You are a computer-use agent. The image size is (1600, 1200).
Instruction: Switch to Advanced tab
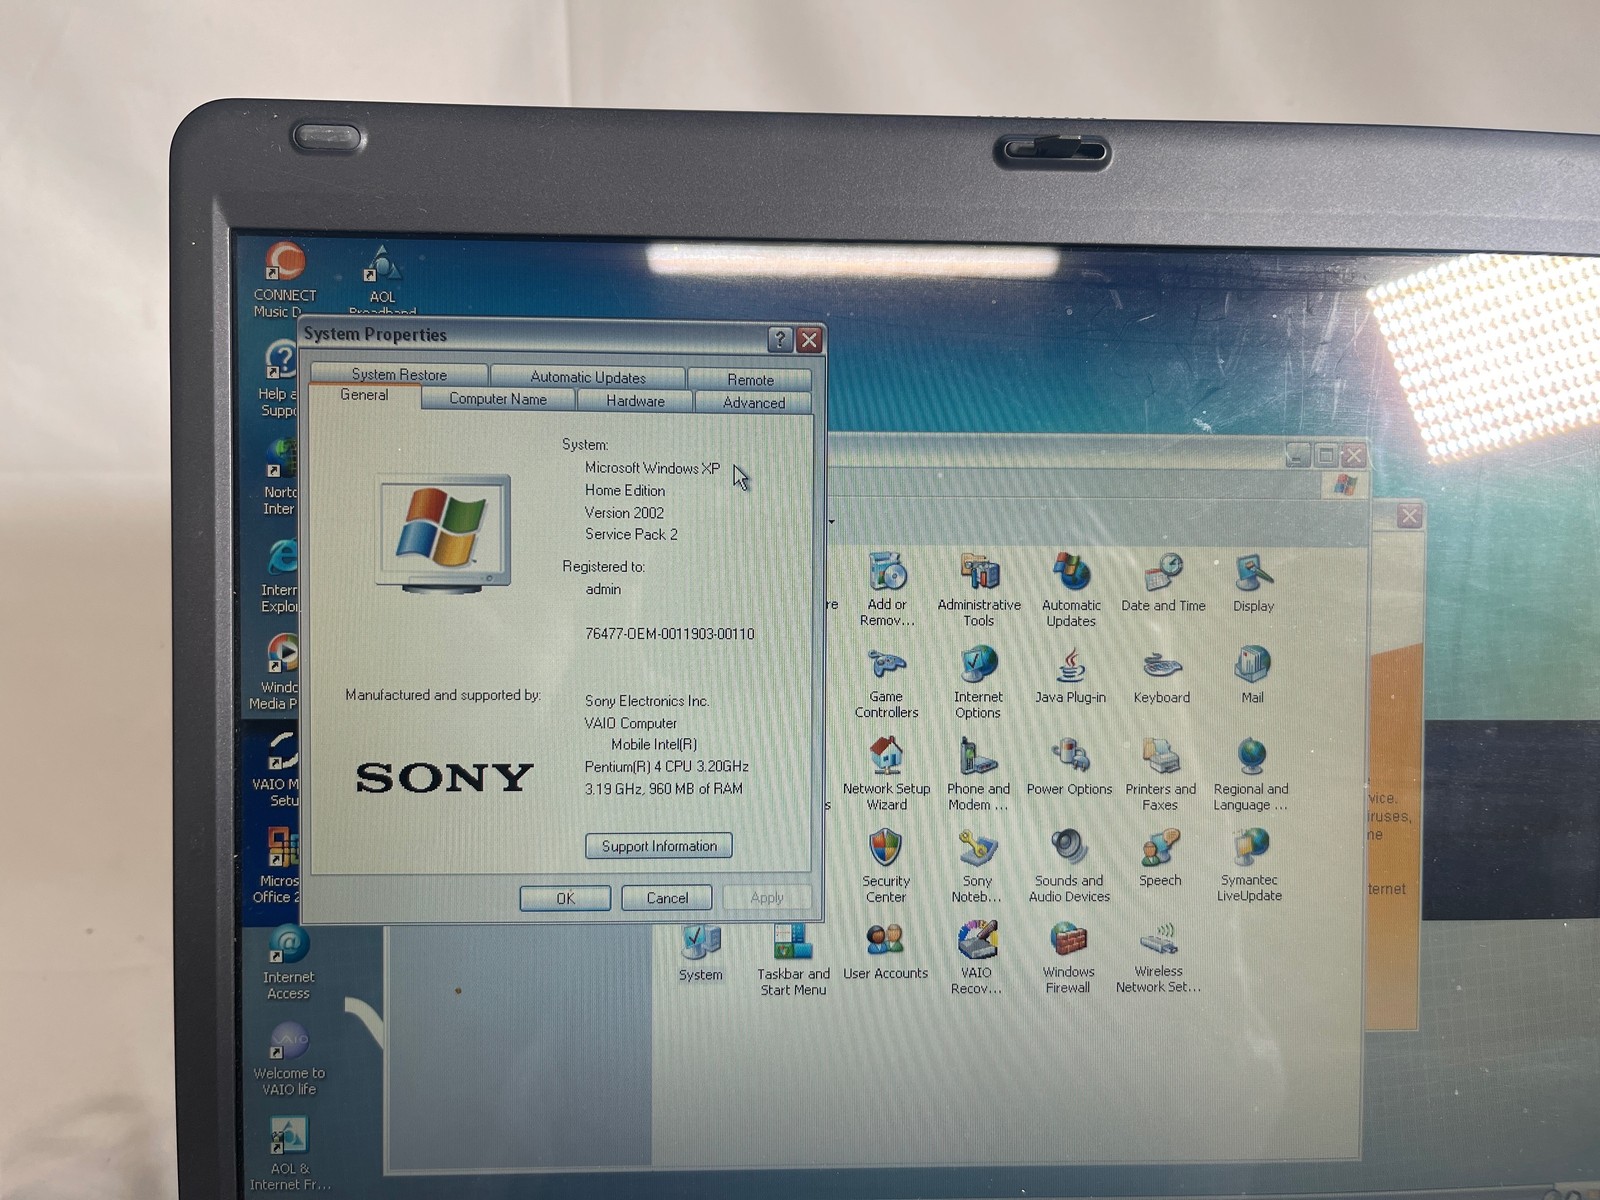(x=754, y=402)
